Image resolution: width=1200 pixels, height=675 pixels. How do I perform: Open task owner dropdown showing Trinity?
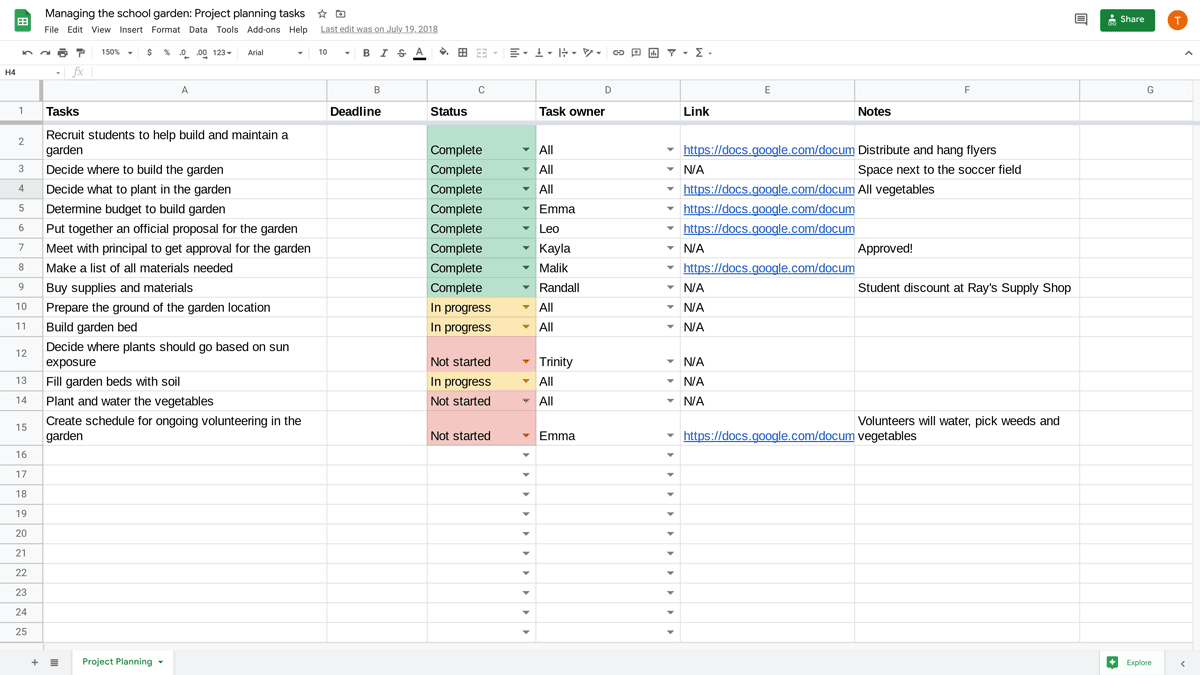[670, 362]
